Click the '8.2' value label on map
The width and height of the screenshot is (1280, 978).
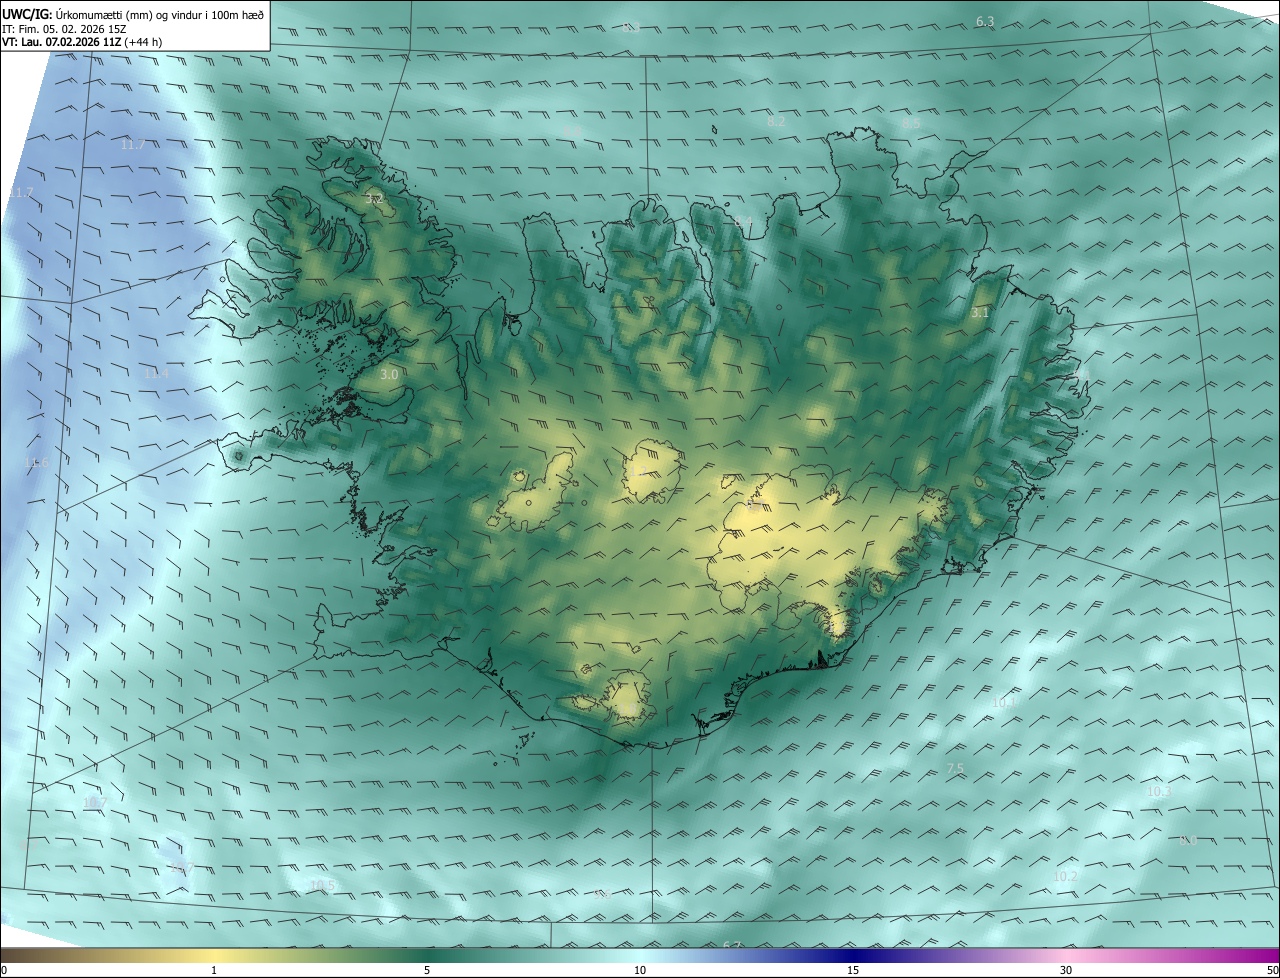[776, 121]
